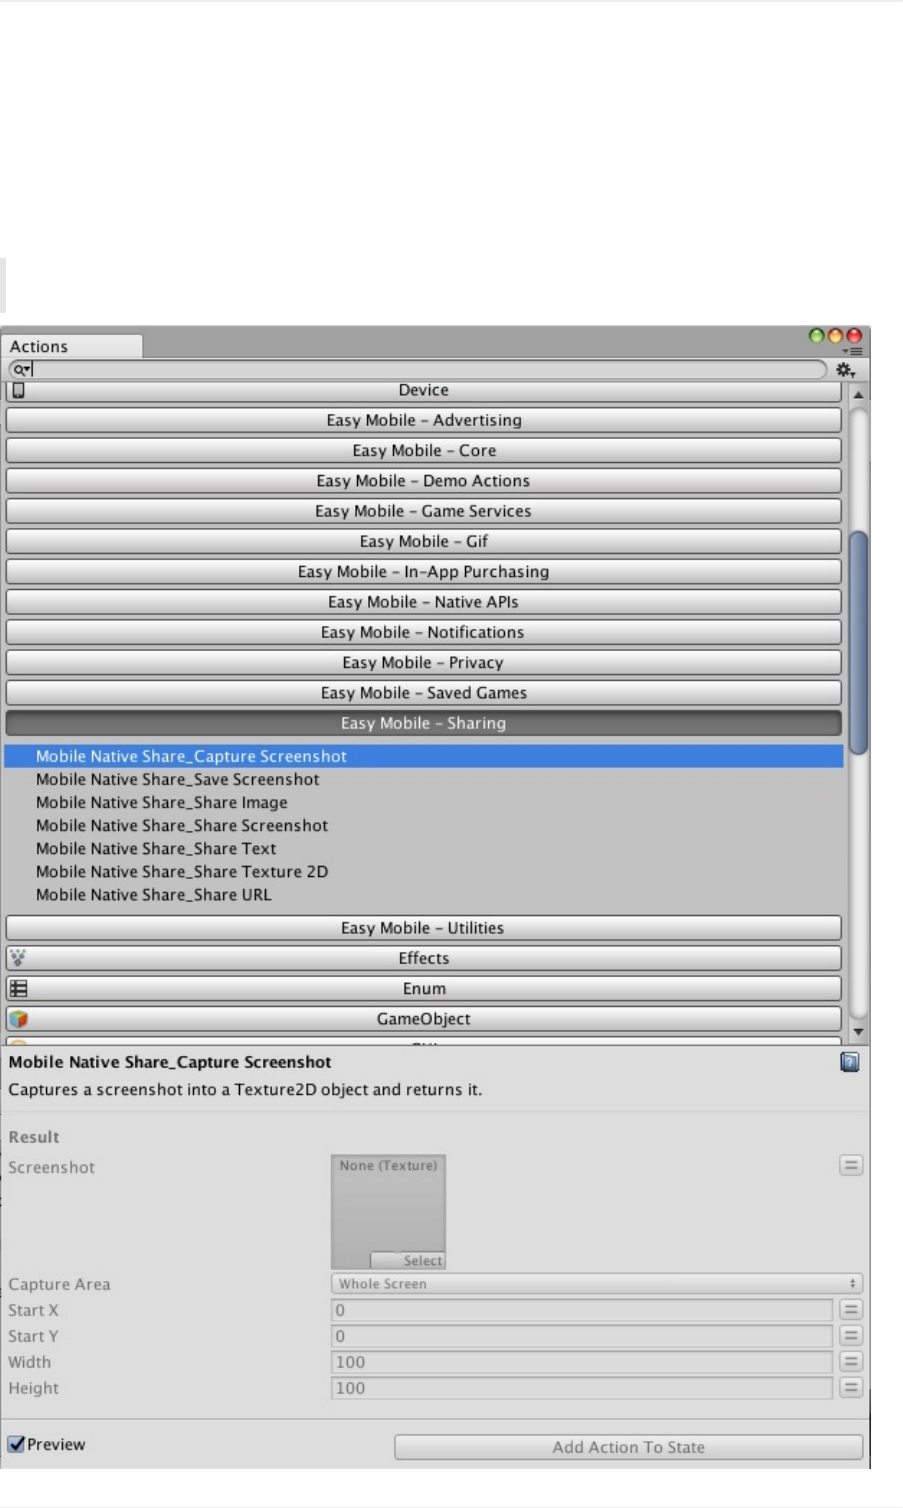Click the scrollbar down arrow
Viewport: 903px width, 1508px height.
click(858, 1031)
